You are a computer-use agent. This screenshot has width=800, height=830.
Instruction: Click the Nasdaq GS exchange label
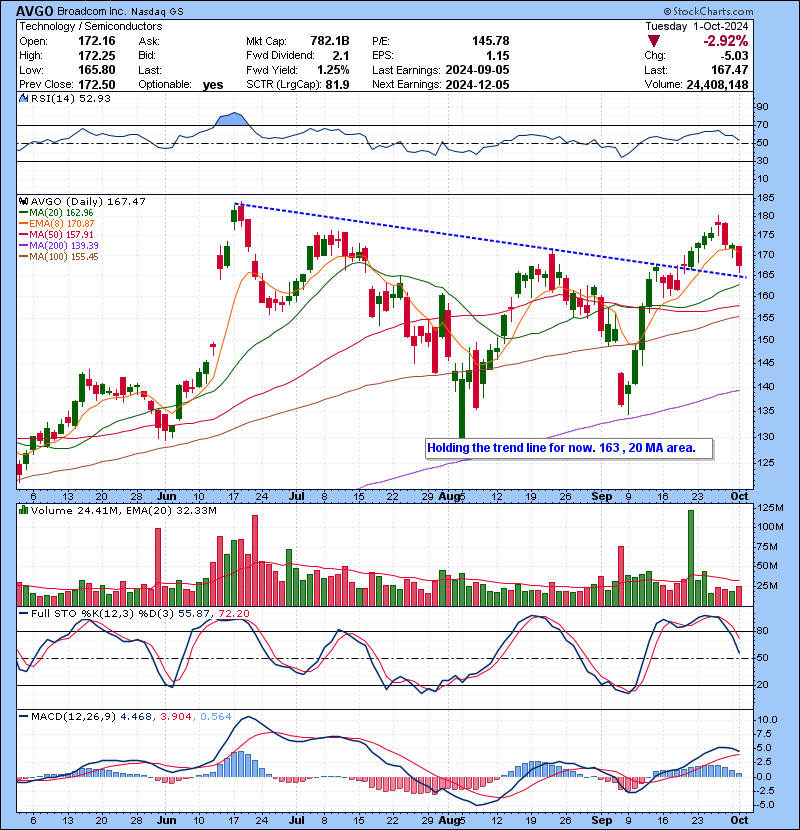[x=155, y=12]
